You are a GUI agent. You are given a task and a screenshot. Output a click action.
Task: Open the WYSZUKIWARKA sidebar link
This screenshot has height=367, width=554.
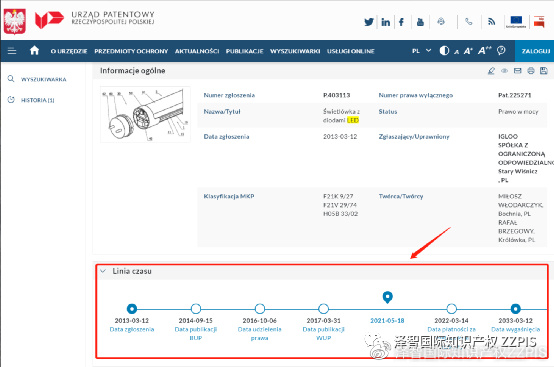[43, 79]
